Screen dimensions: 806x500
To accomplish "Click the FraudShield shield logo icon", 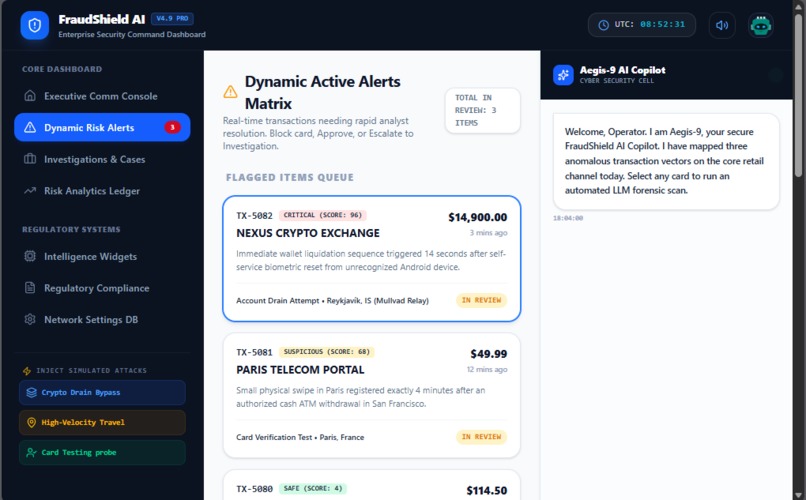I will click(34, 25).
